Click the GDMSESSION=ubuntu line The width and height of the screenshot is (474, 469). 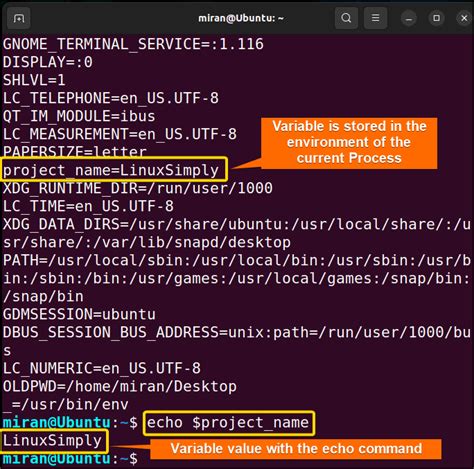pyautogui.click(x=79, y=314)
